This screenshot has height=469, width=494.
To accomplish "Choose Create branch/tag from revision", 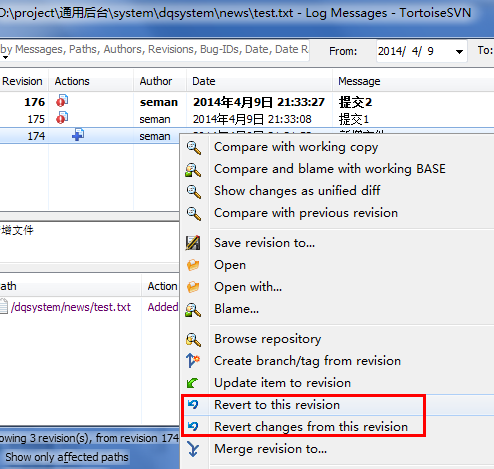I will (307, 361).
